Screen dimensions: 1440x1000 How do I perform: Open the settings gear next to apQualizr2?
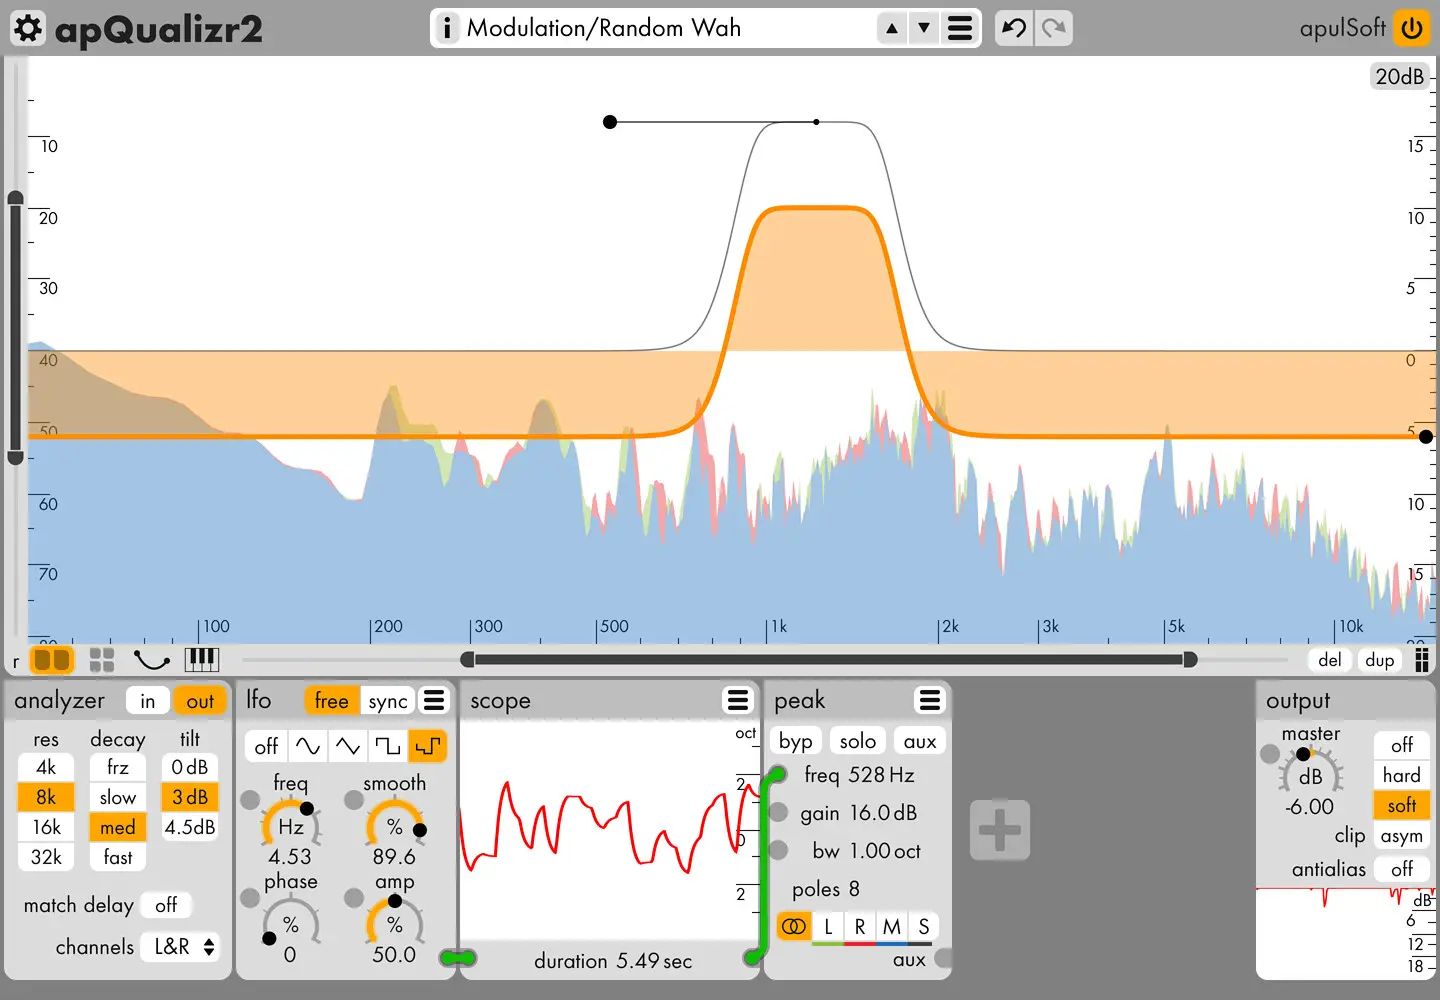point(28,28)
